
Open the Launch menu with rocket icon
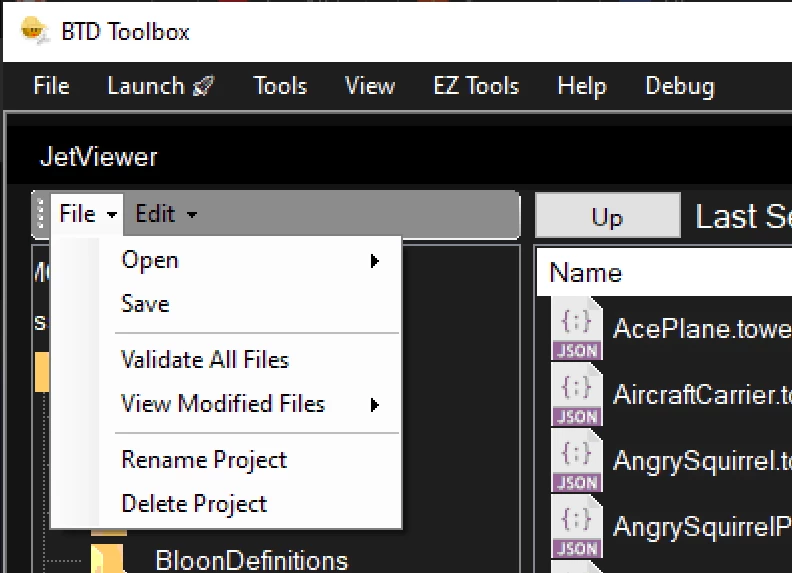click(x=161, y=86)
